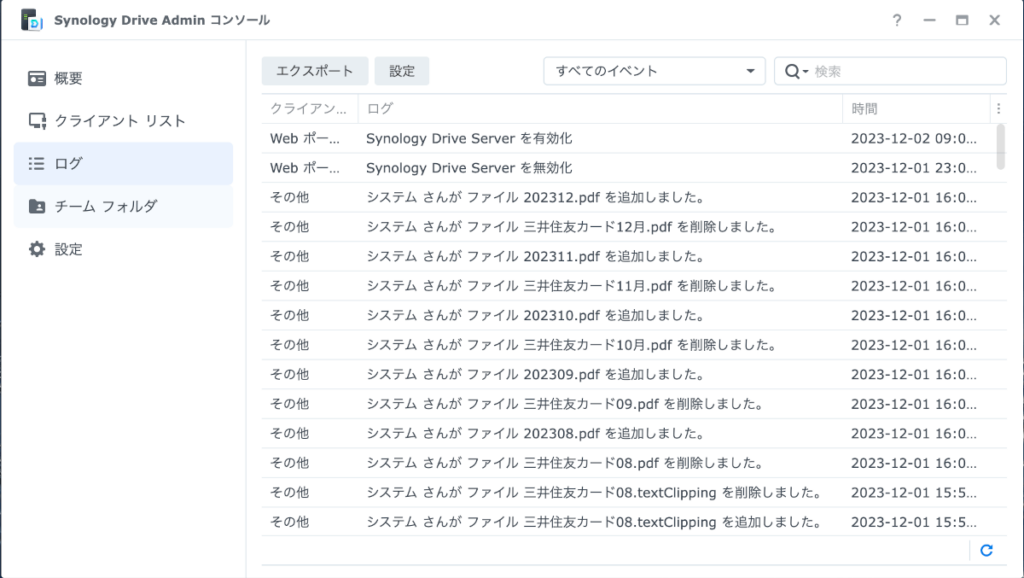Refresh the log list with reload icon
This screenshot has height=578, width=1024.
click(986, 551)
